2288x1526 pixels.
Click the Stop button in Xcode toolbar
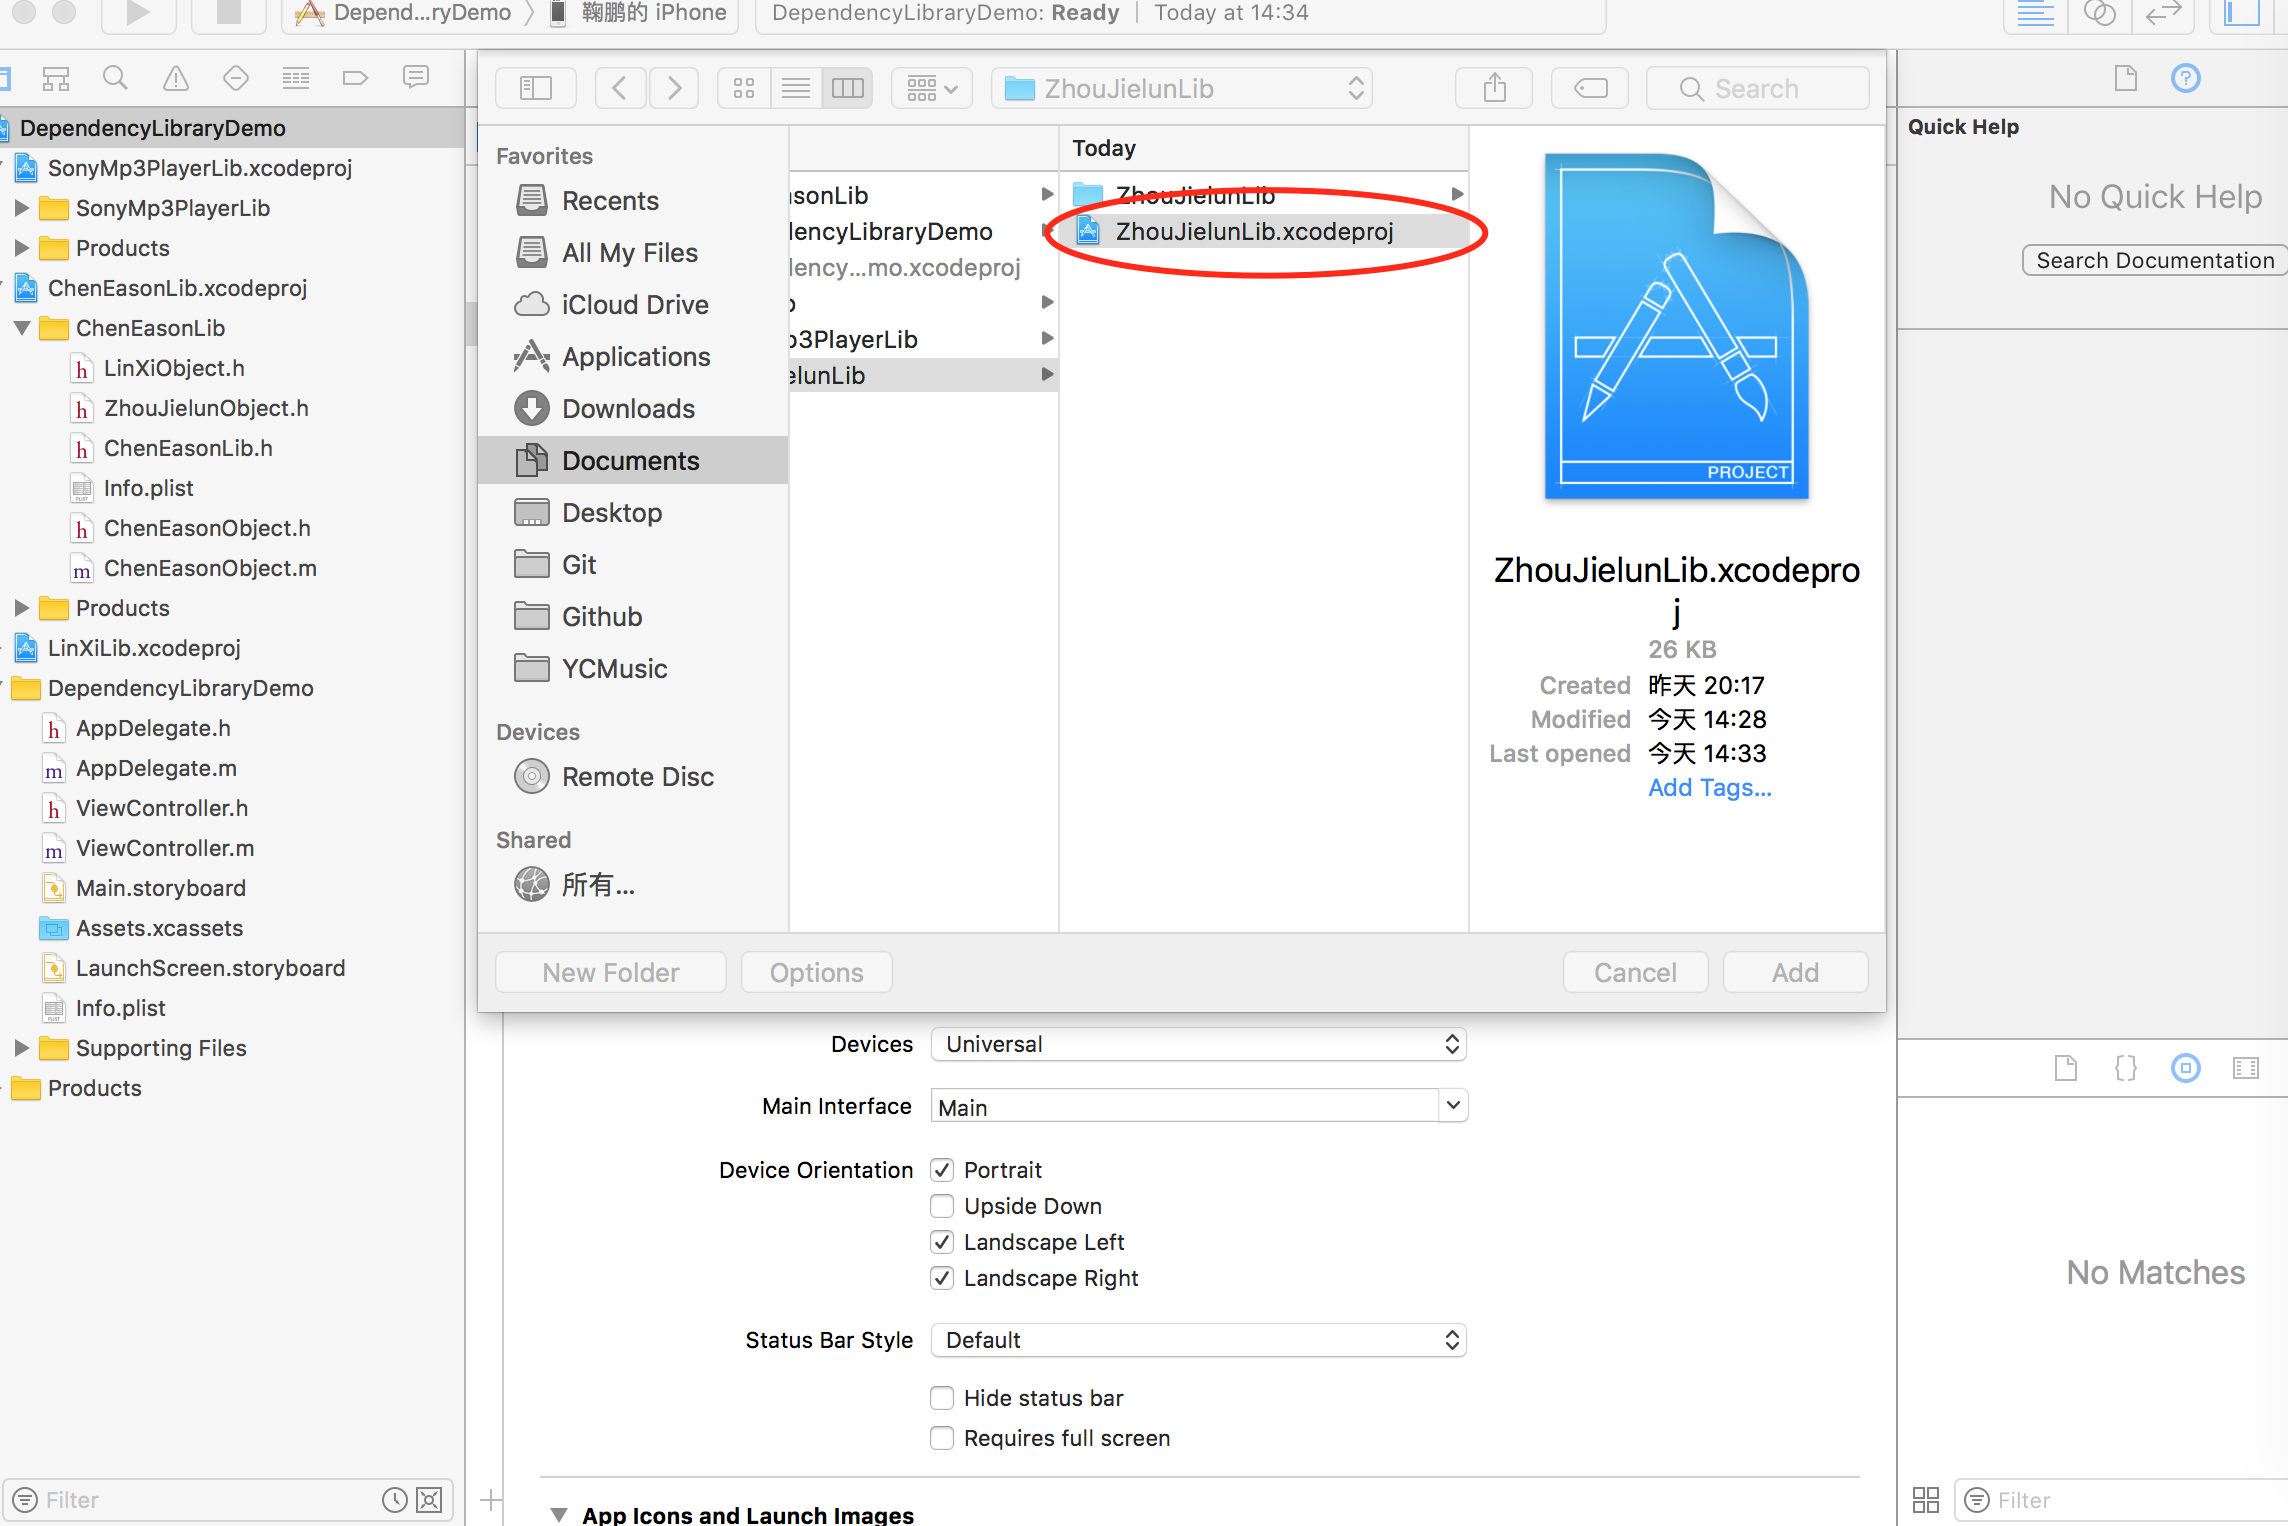click(229, 14)
